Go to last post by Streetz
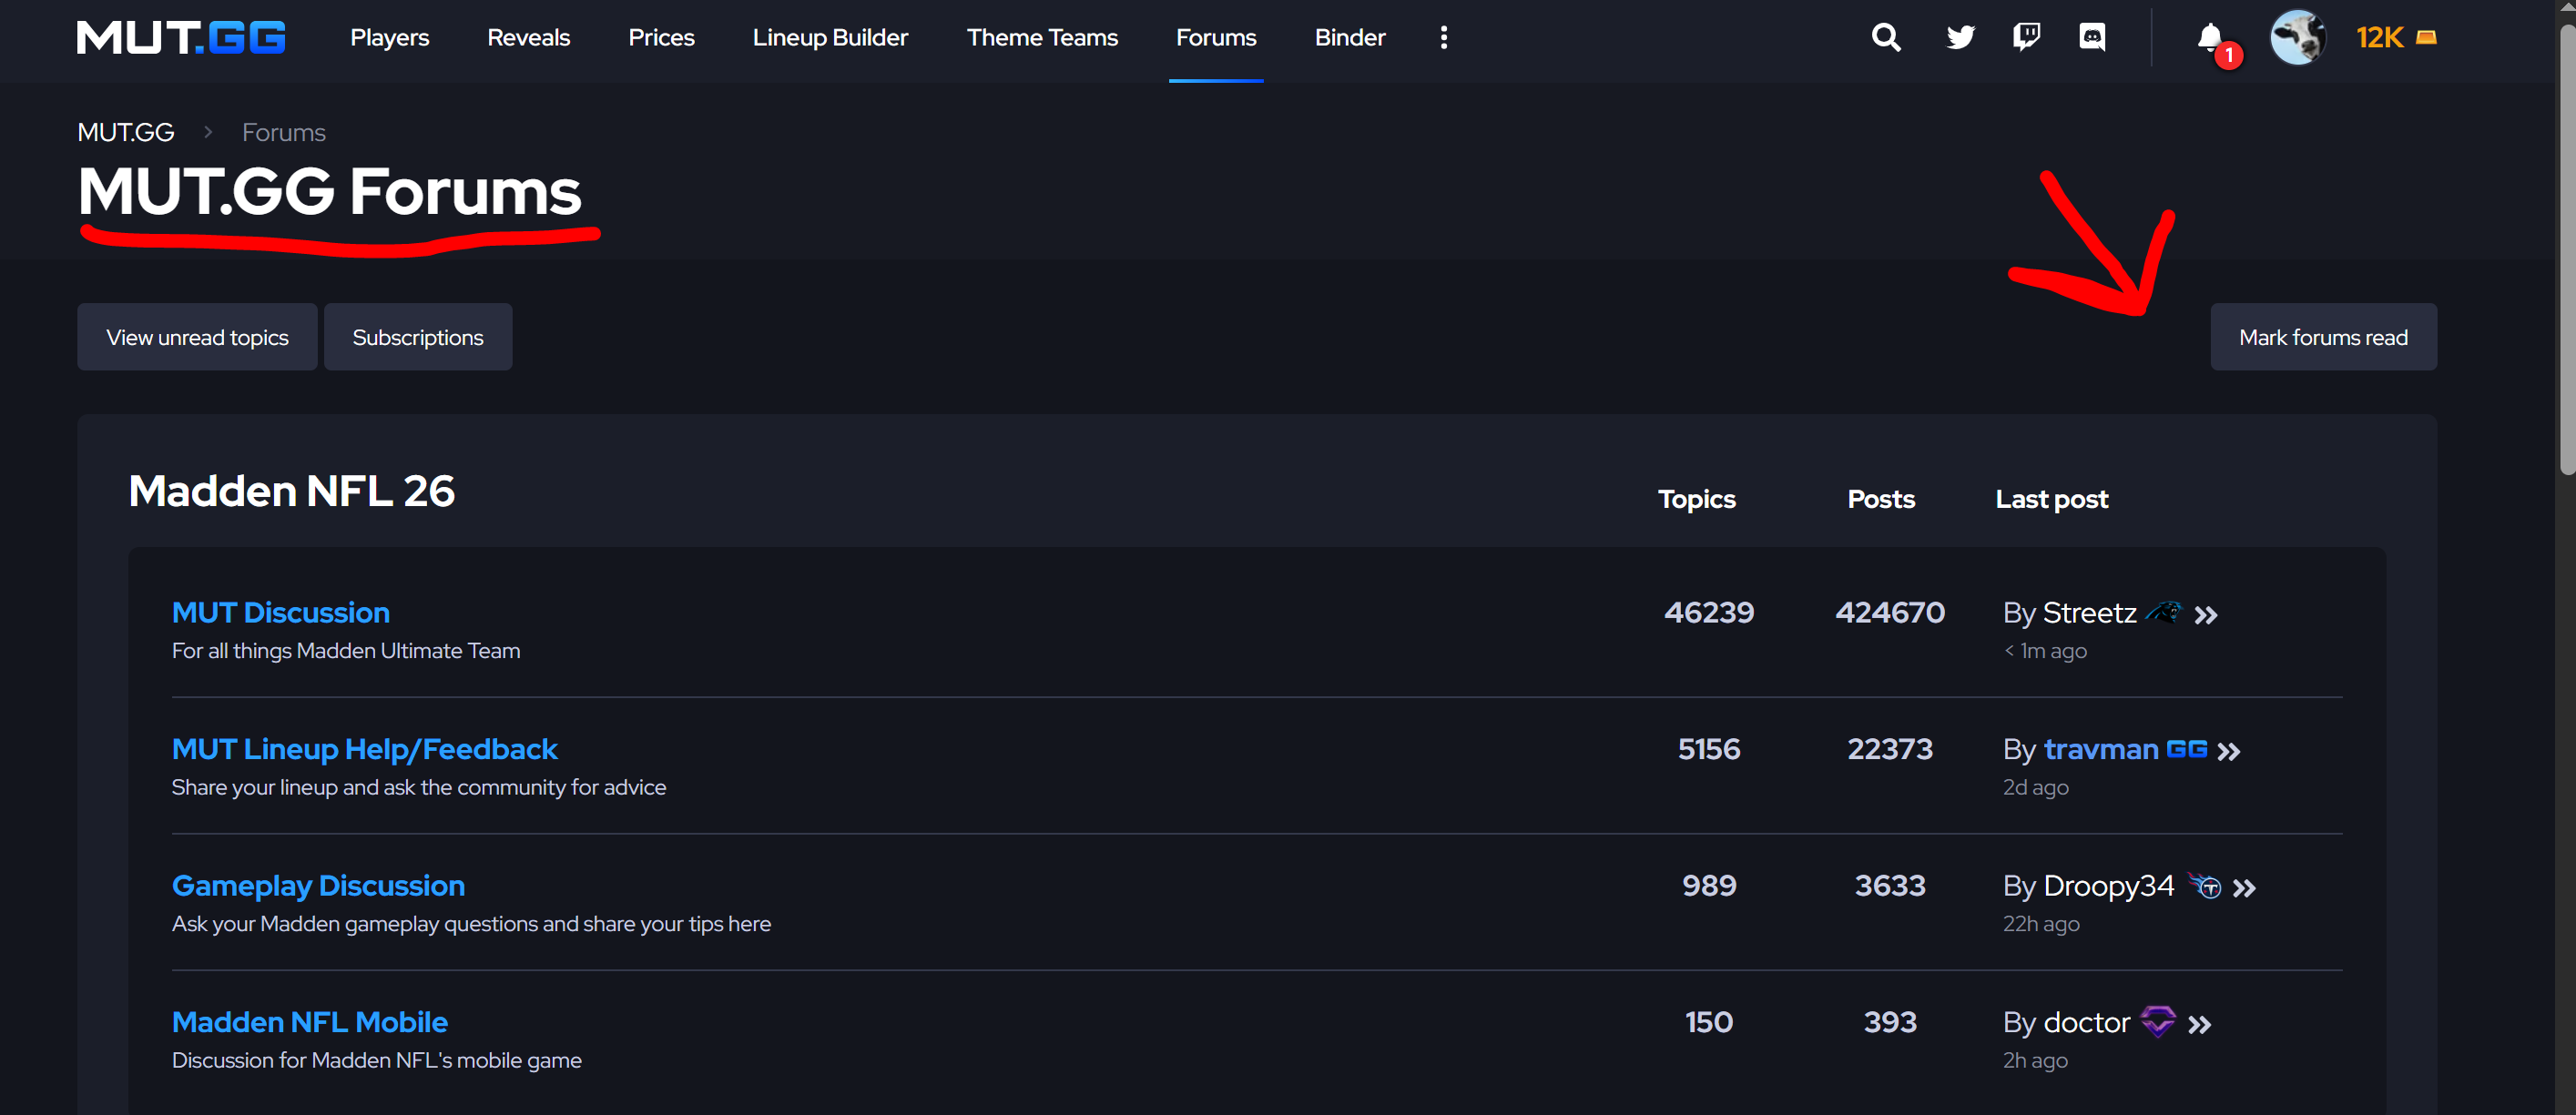The height and width of the screenshot is (1115, 2576). coord(2206,615)
